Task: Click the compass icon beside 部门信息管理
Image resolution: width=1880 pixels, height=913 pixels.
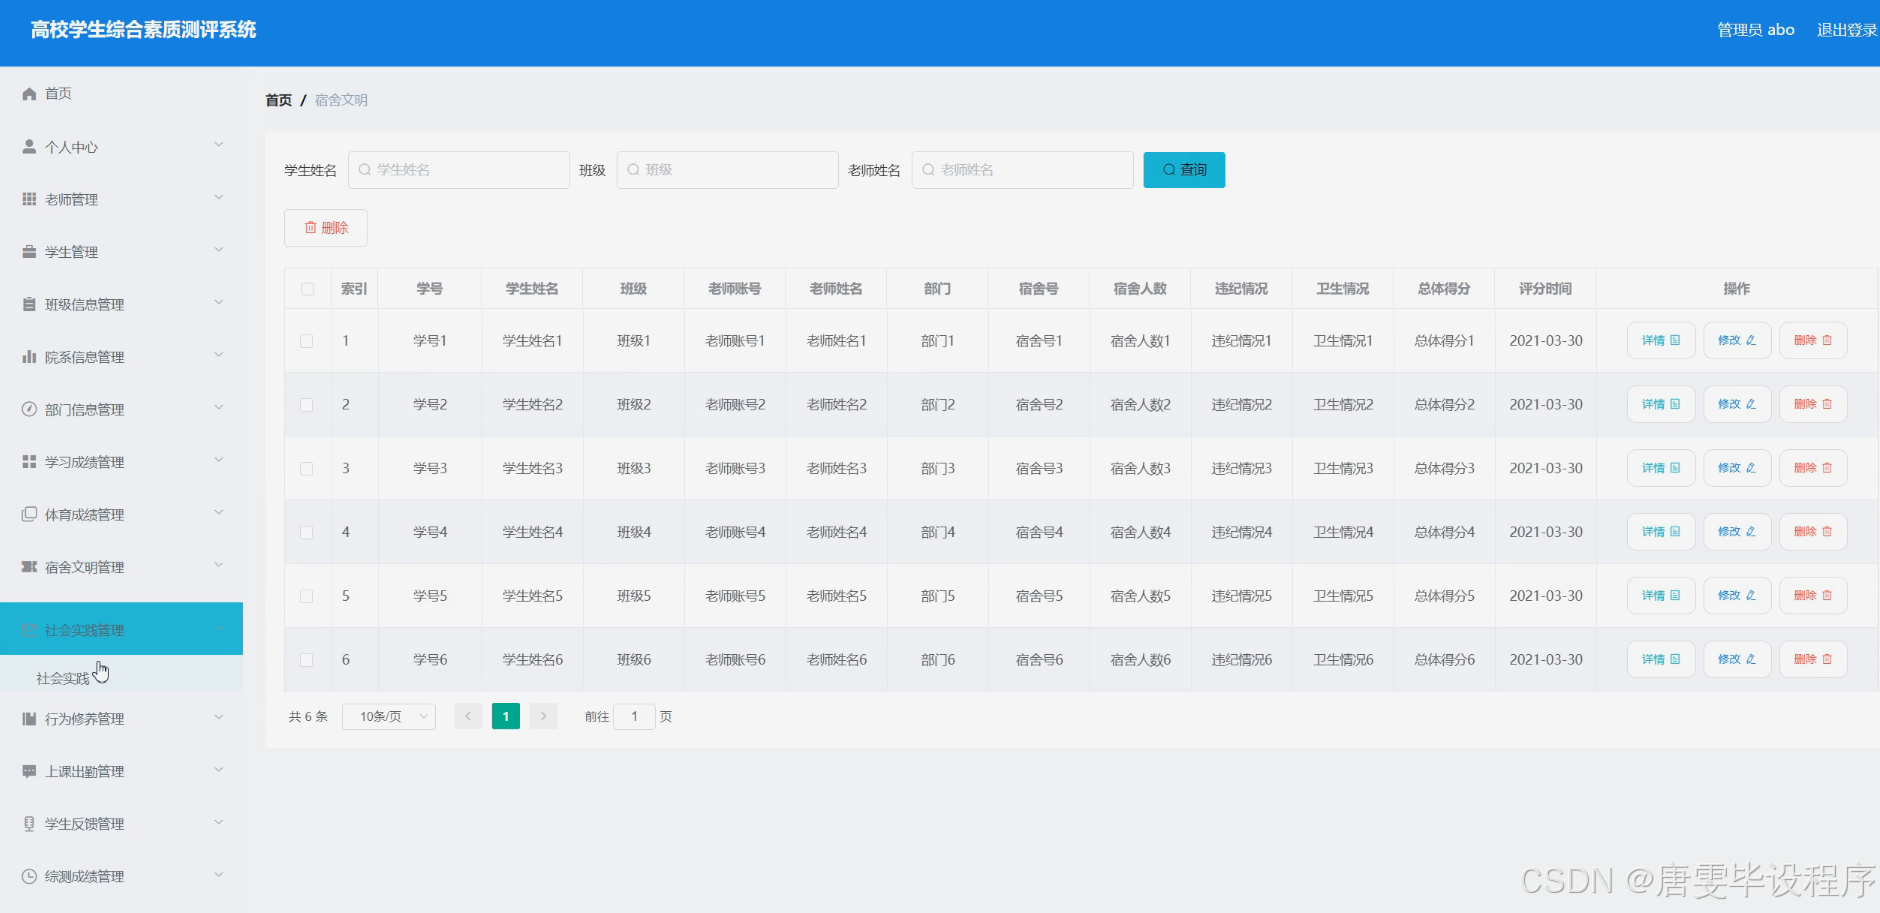Action: coord(29,409)
